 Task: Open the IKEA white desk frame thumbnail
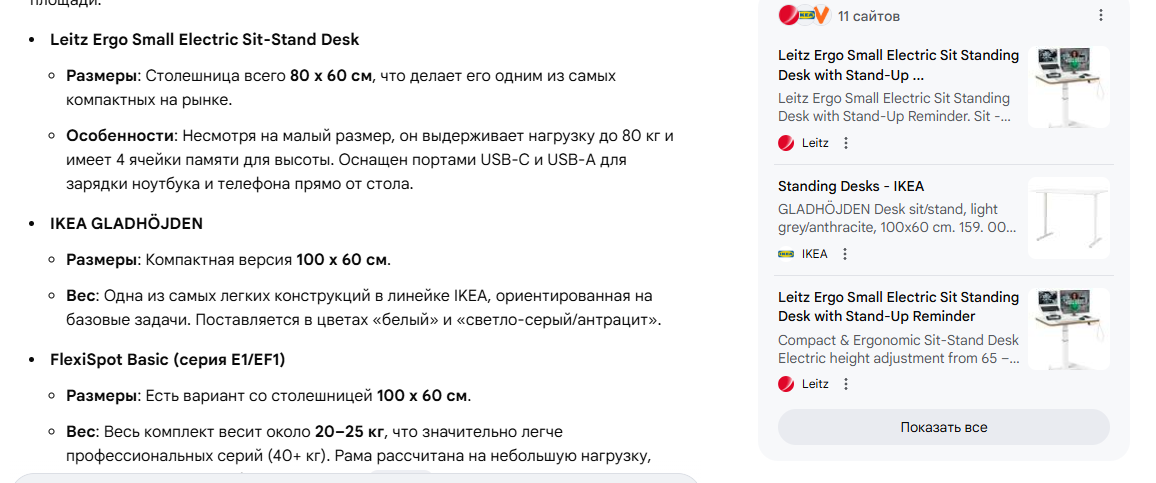click(x=1068, y=219)
